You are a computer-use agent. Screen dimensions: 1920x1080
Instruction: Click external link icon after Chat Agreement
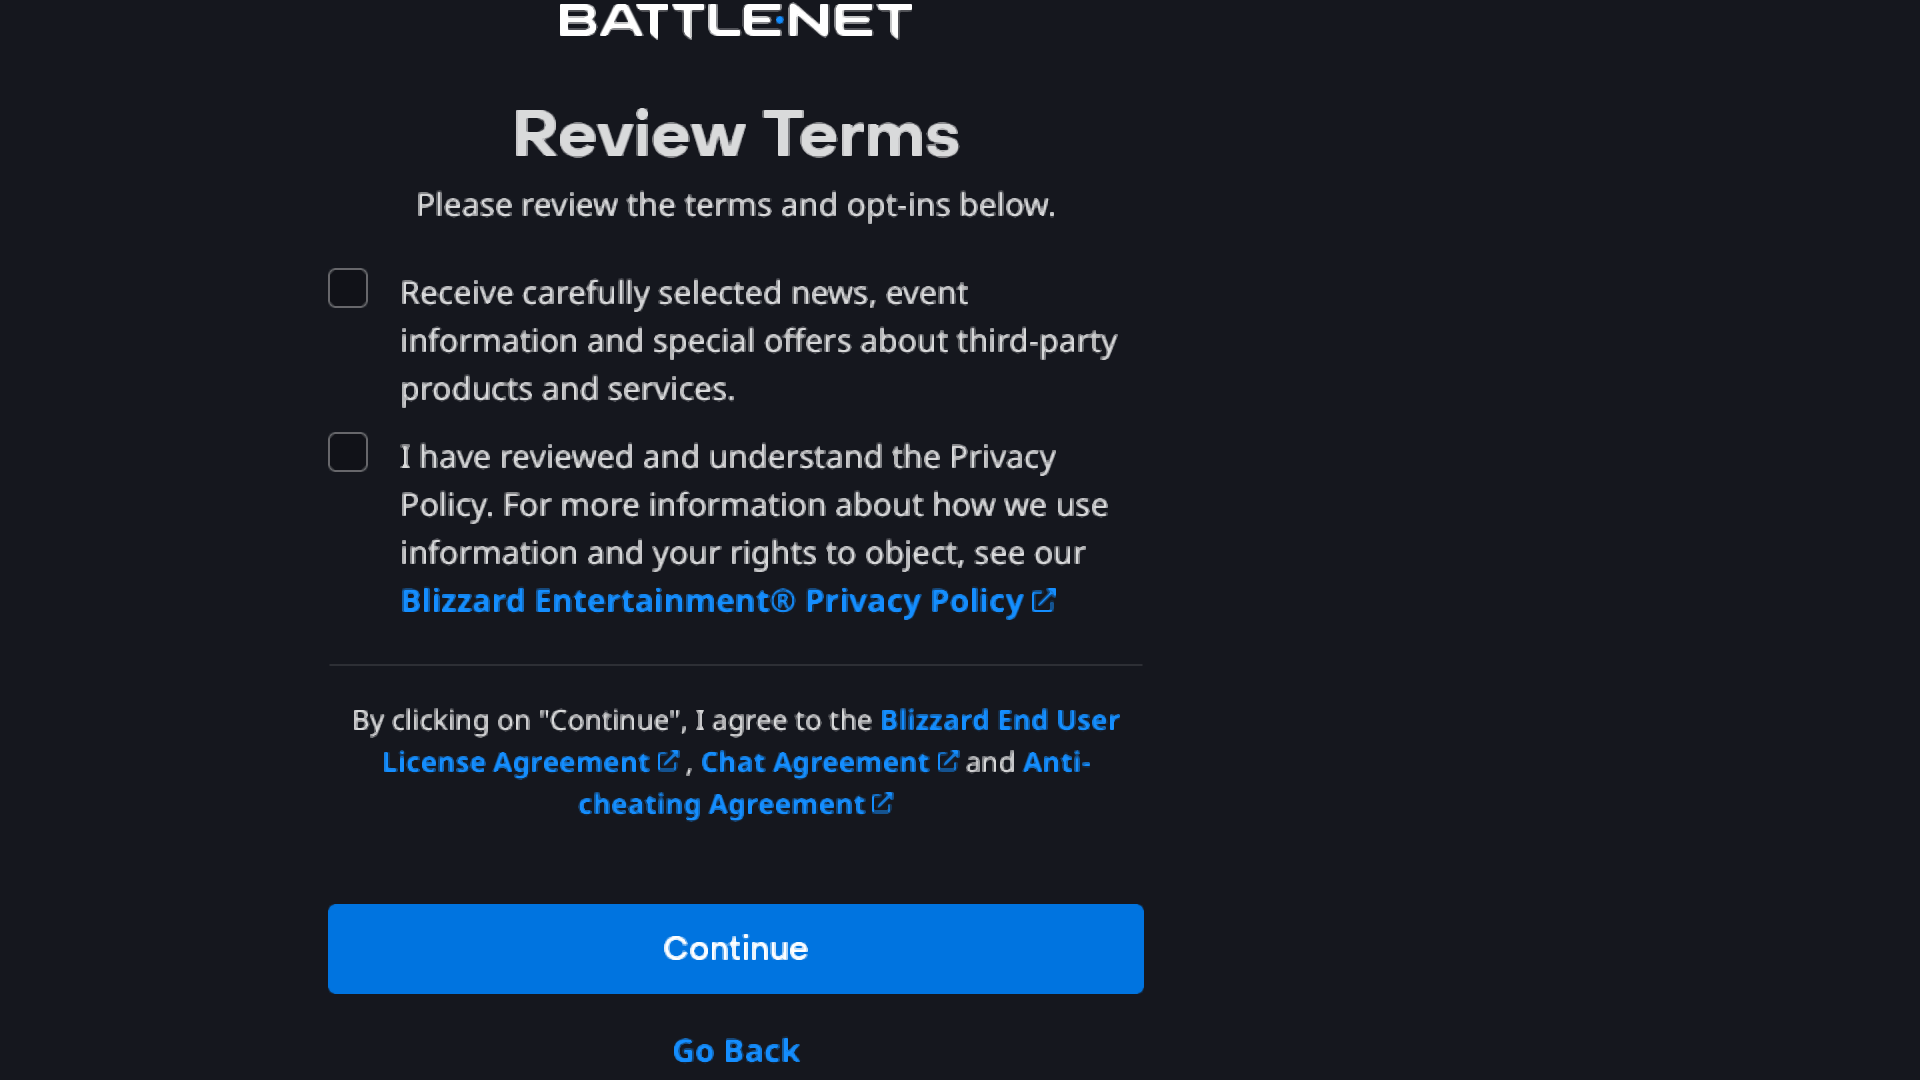pyautogui.click(x=947, y=762)
